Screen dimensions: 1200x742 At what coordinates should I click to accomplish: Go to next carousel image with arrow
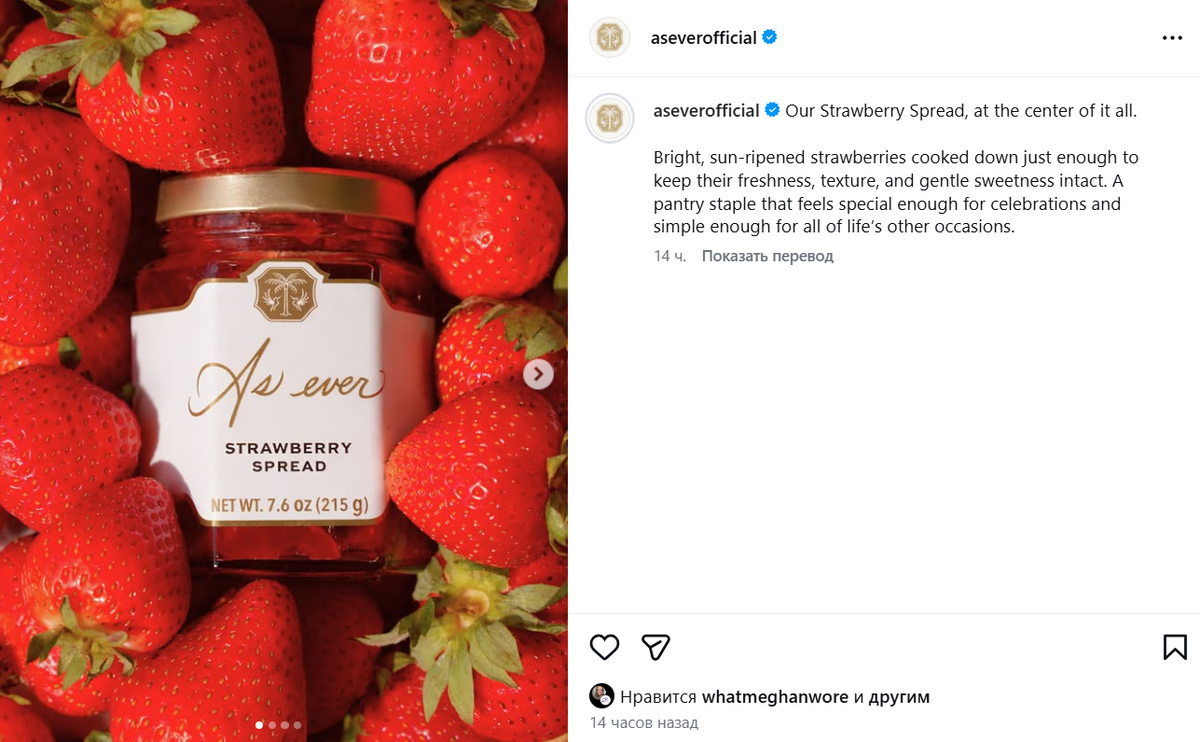[x=538, y=374]
